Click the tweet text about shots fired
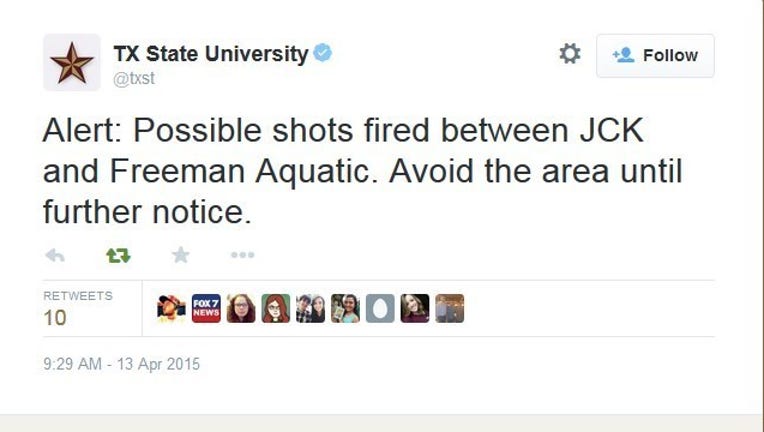This screenshot has width=764, height=432. [363, 171]
